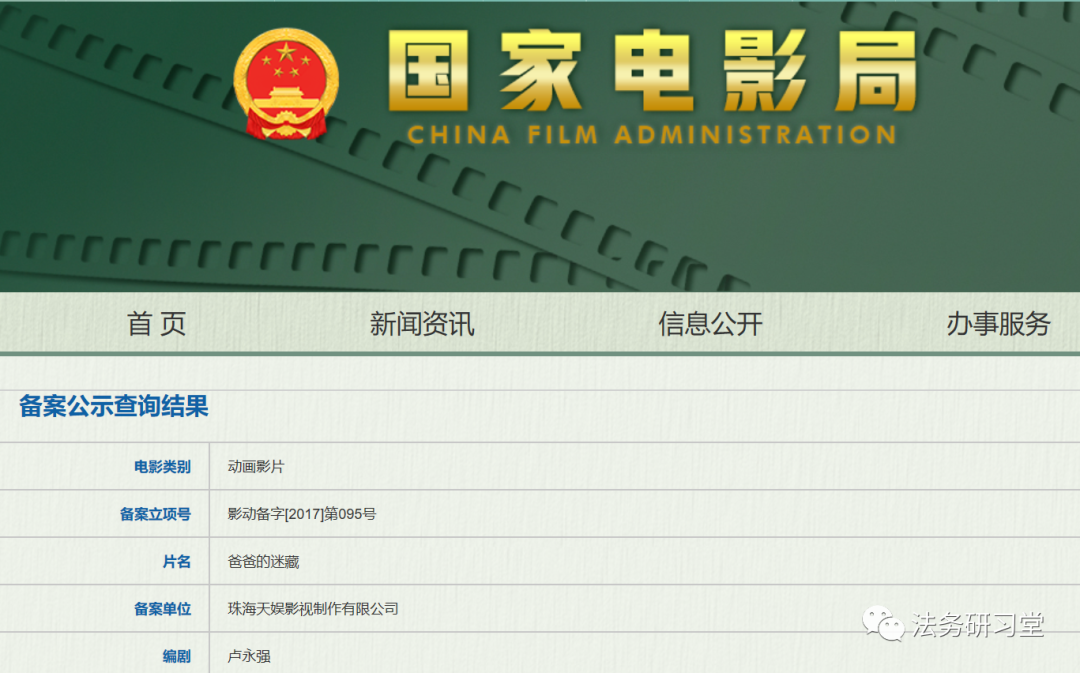The height and width of the screenshot is (673, 1080).
Task: Click the national emblem logo
Action: pyautogui.click(x=286, y=83)
